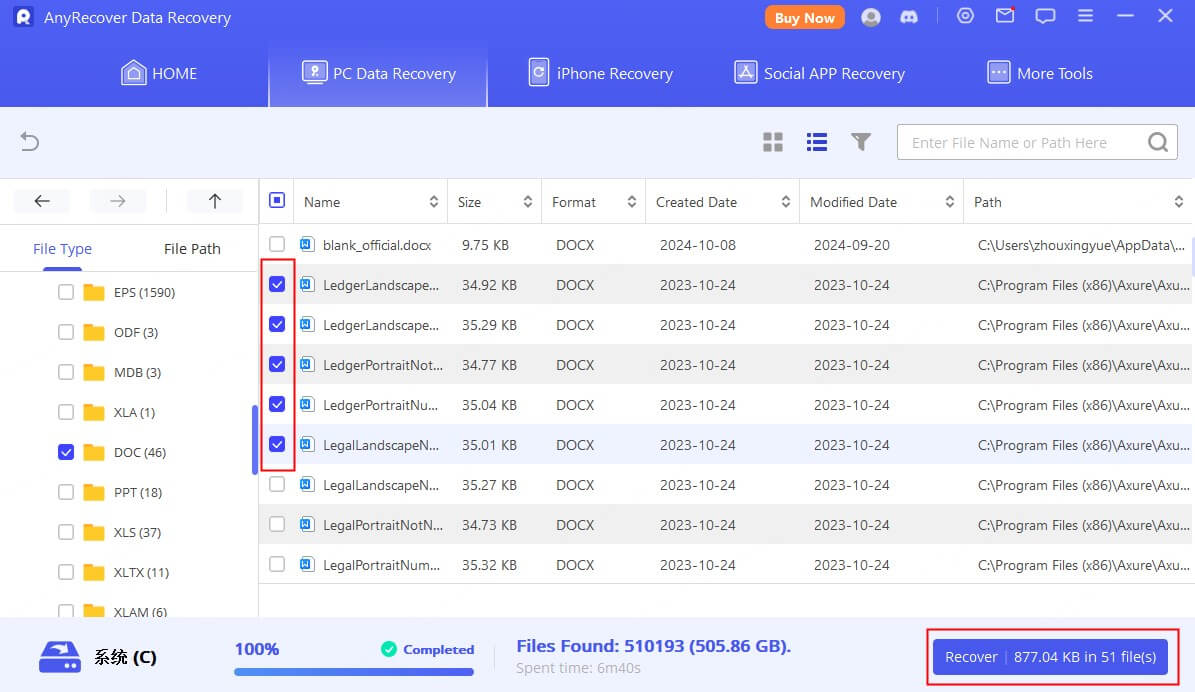Open the hamburger menu

pos(1085,16)
